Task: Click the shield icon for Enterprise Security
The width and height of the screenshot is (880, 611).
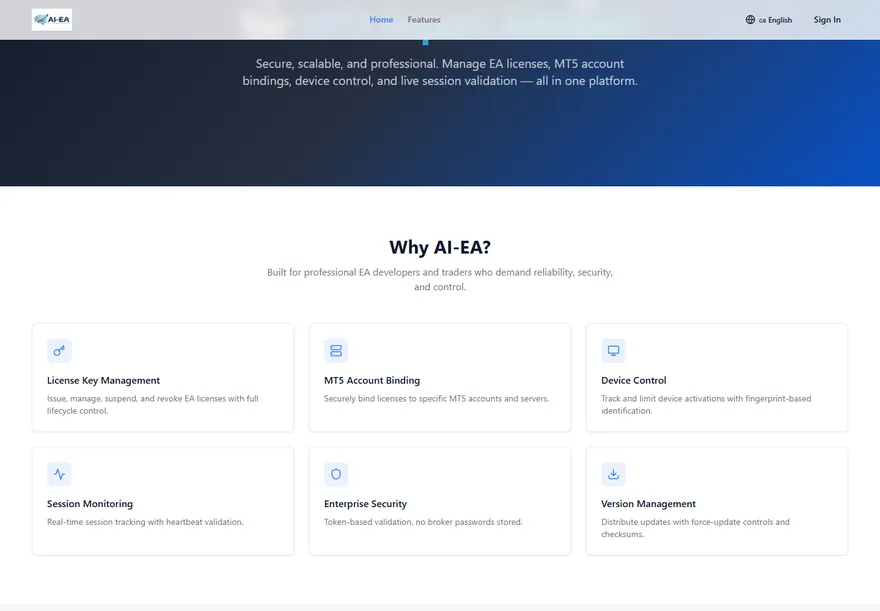Action: coord(336,474)
